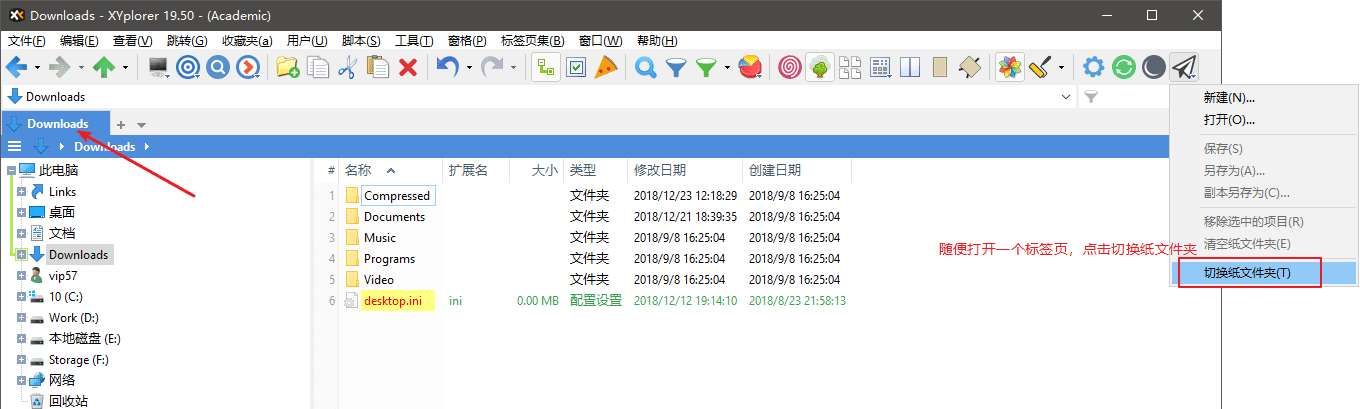Open the Undo dropdown arrow

point(469,68)
